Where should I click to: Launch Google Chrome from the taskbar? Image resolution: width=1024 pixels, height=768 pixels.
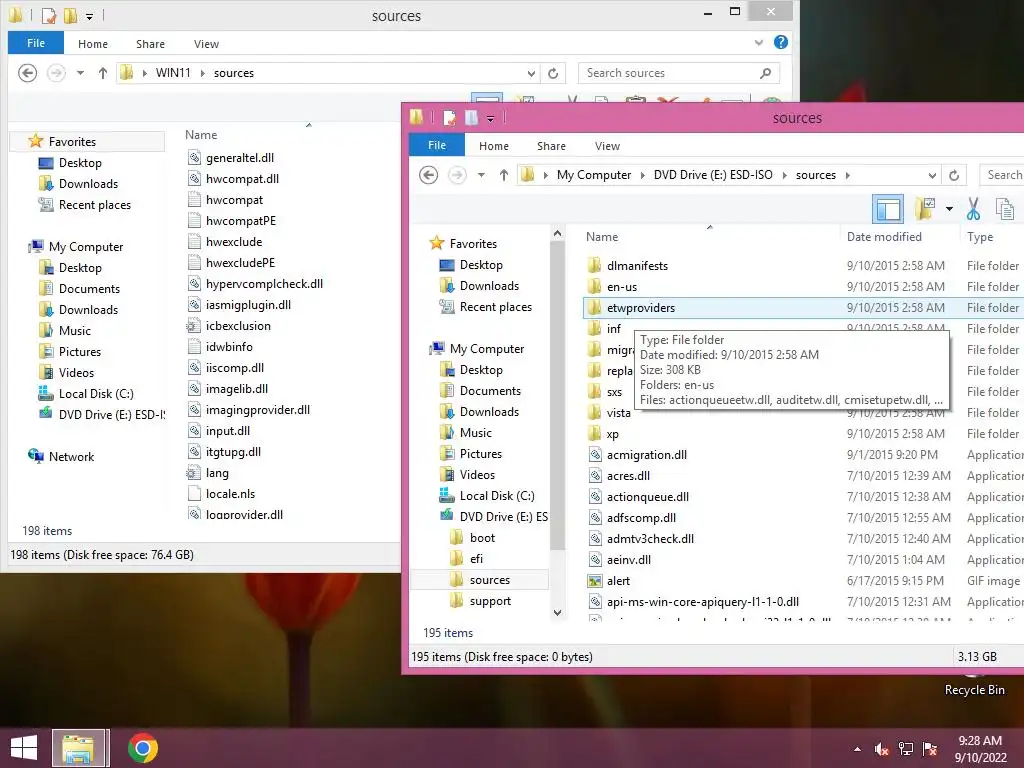point(142,748)
